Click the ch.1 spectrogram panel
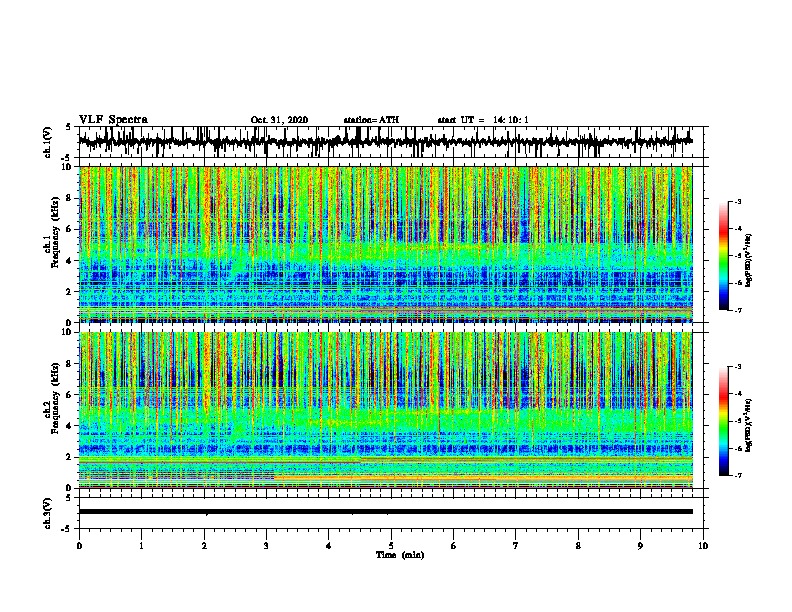This screenshot has height=612, width=792. [385, 244]
